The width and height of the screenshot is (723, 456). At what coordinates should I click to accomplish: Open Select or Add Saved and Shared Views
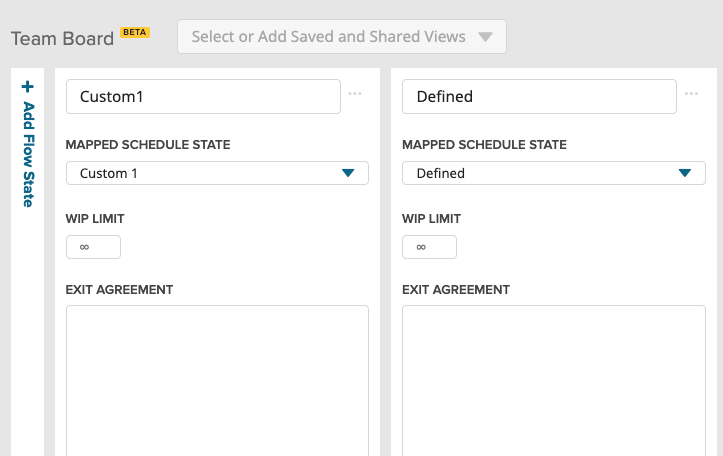329,37
